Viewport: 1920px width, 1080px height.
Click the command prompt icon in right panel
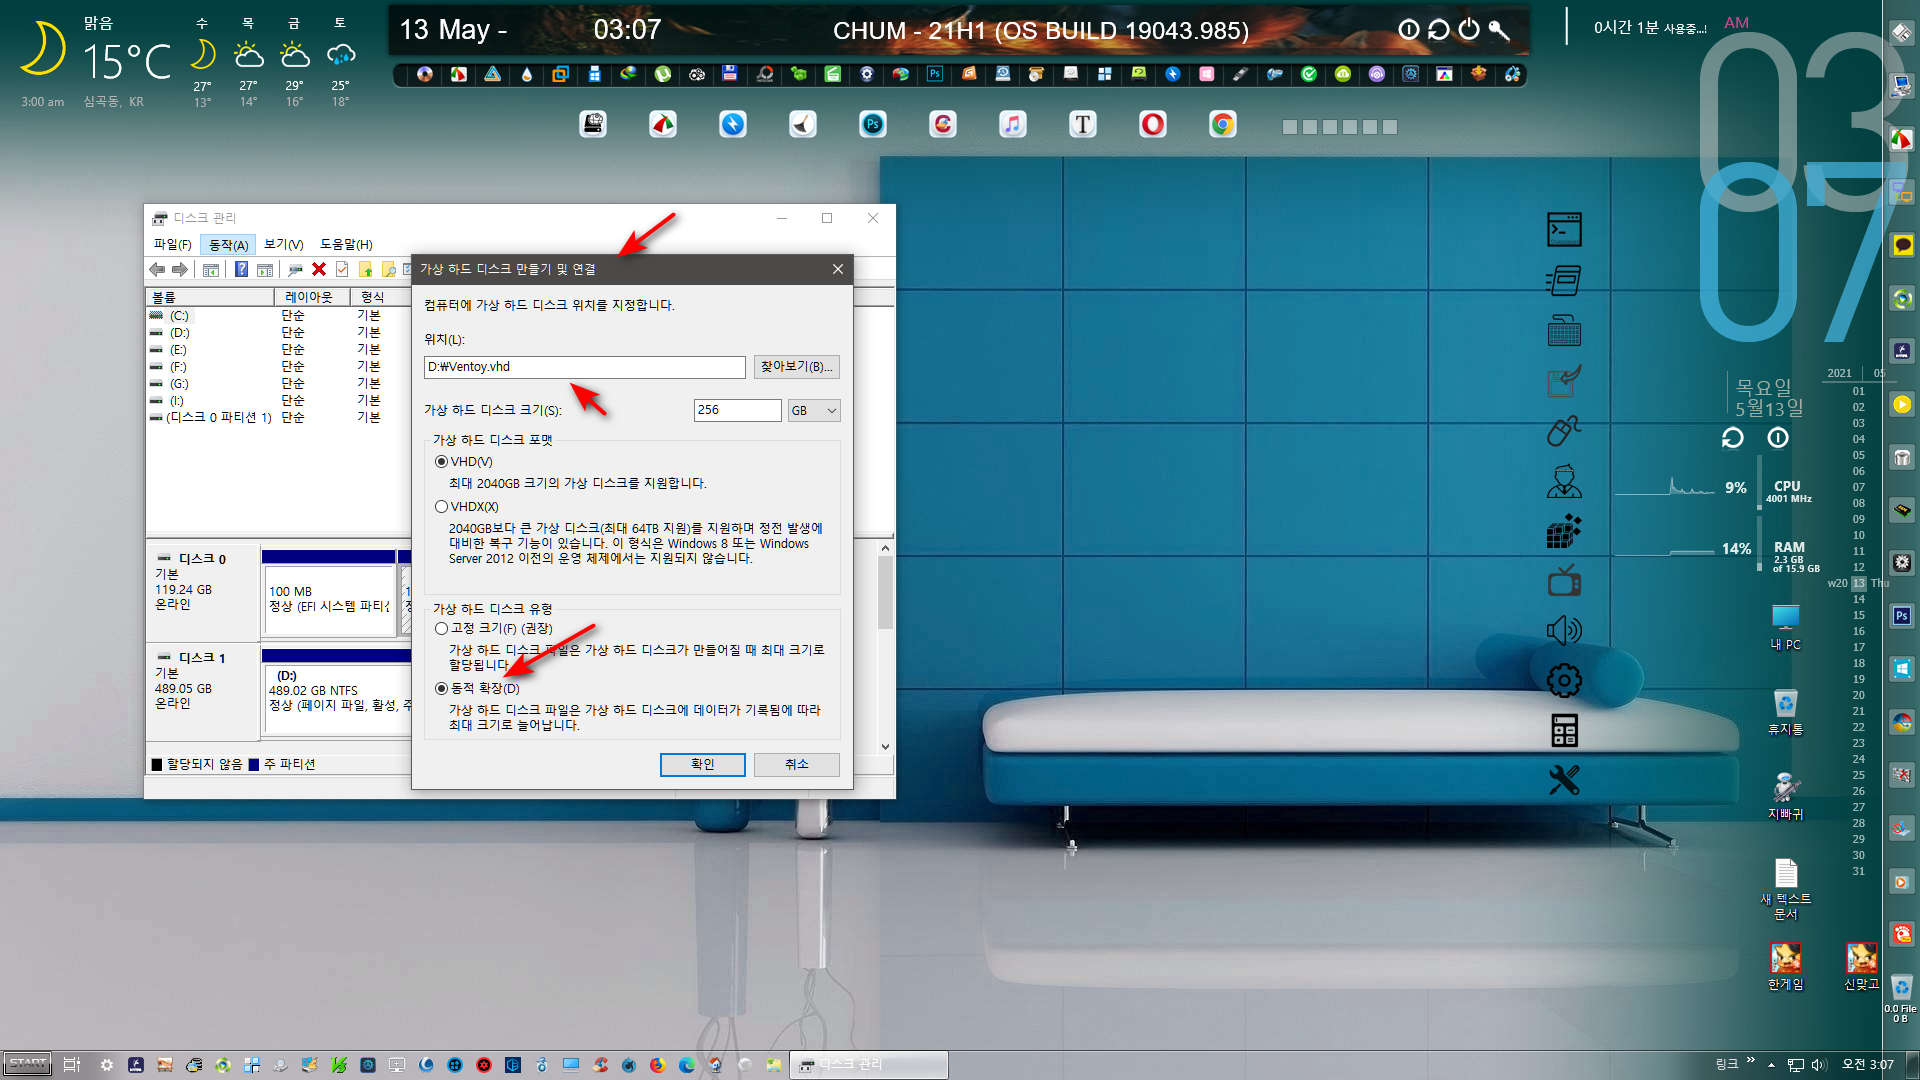click(1564, 230)
